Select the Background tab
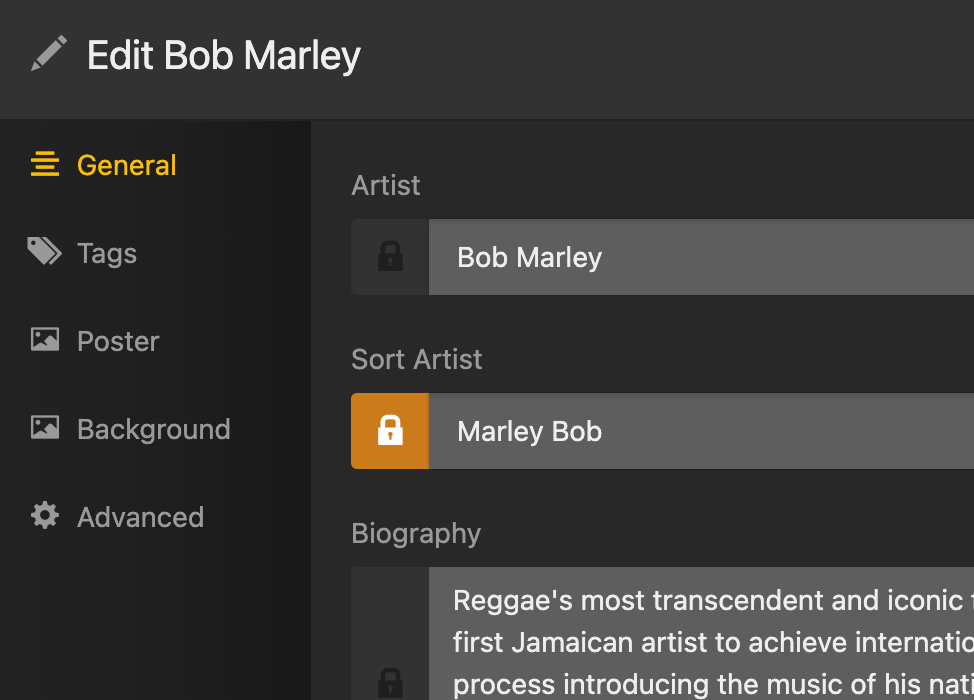This screenshot has height=700, width=974. pyautogui.click(x=154, y=429)
